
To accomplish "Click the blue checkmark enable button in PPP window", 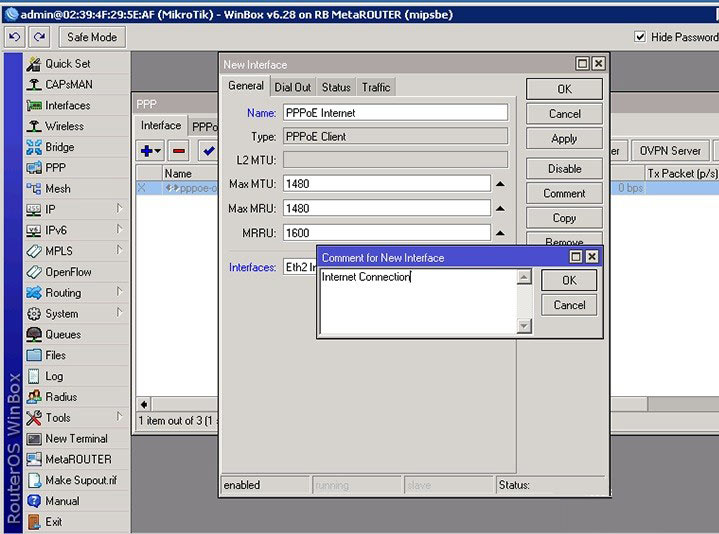I will pos(209,151).
